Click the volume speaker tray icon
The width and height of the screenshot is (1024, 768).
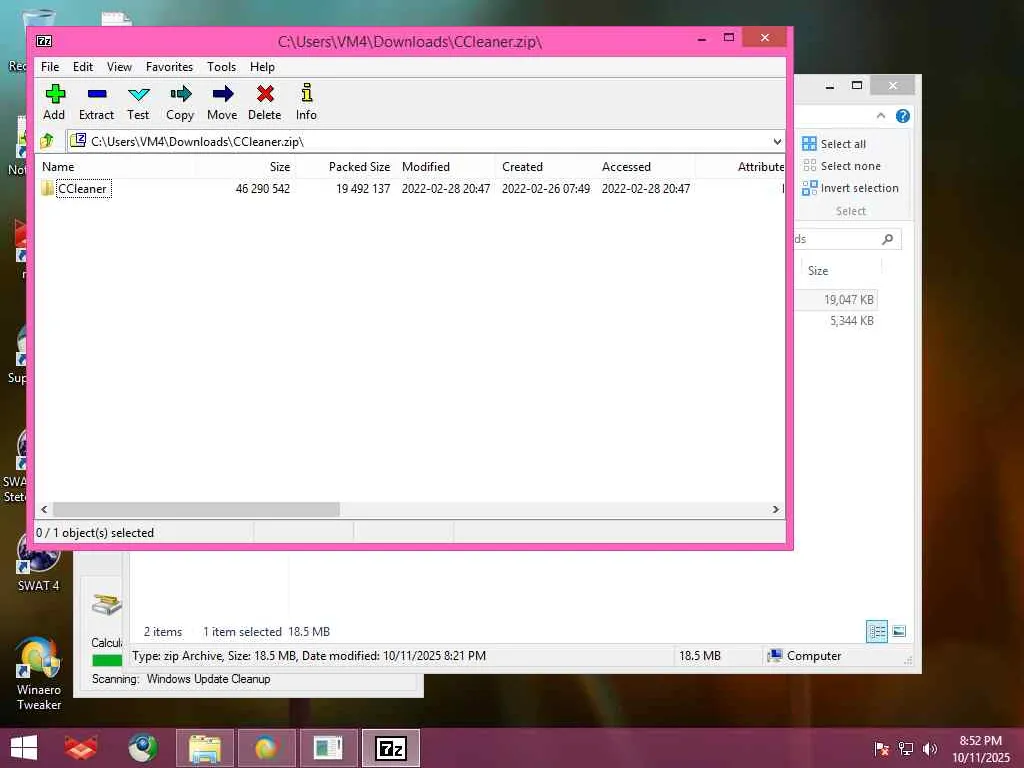[x=930, y=748]
